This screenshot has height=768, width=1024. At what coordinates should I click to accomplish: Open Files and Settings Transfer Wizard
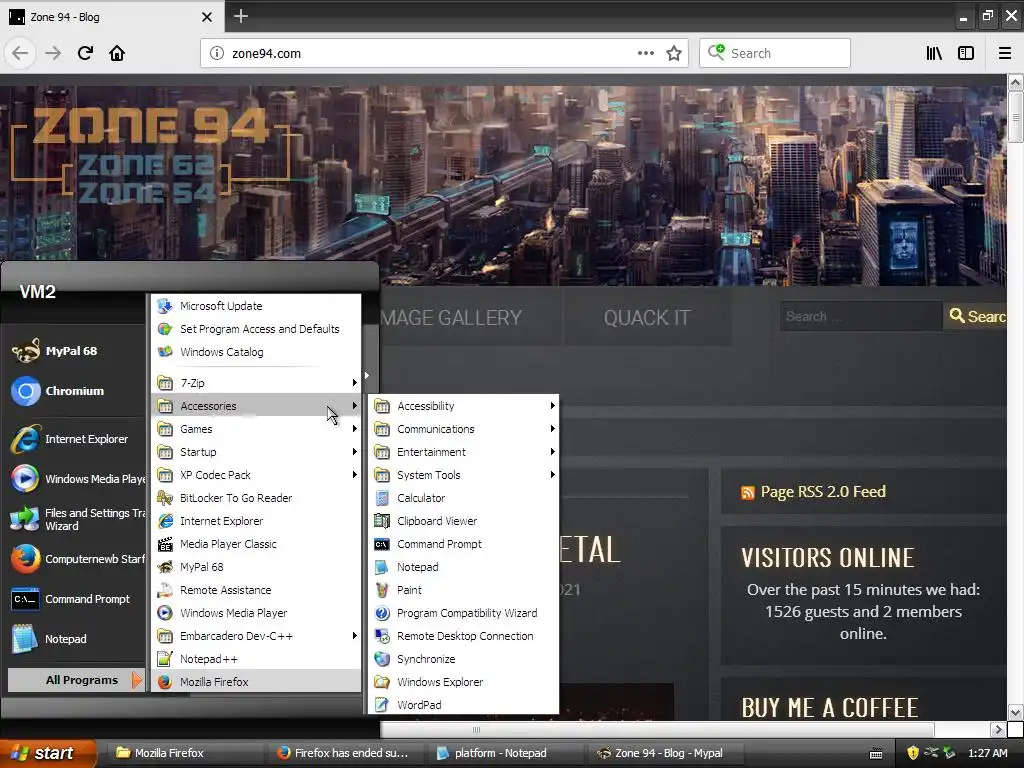pyautogui.click(x=75, y=519)
